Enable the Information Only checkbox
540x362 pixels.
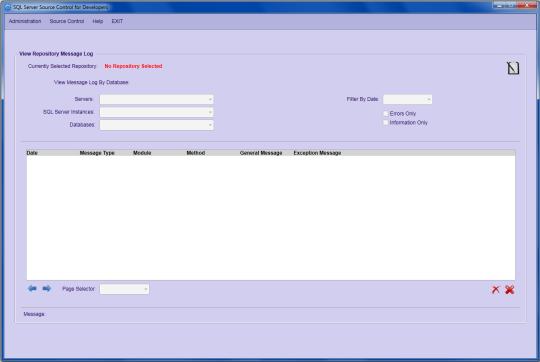coord(385,122)
